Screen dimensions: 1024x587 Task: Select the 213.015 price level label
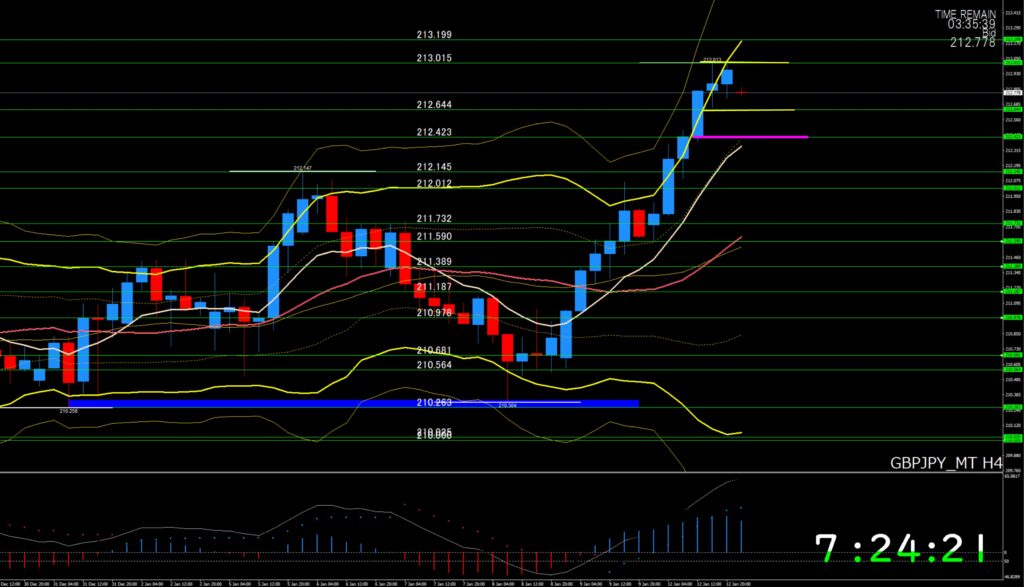(x=434, y=58)
